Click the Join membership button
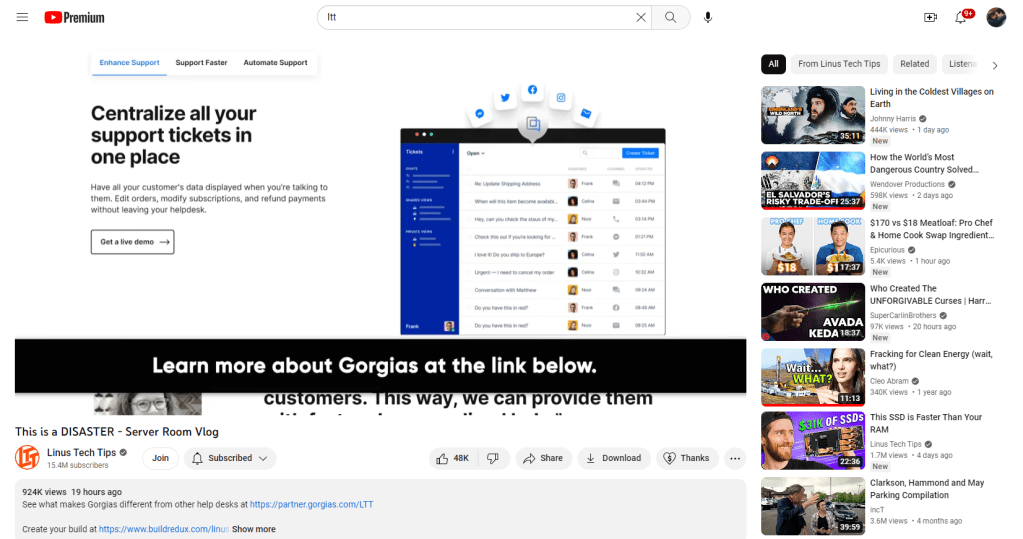The width and height of the screenshot is (1023, 539). (160, 458)
